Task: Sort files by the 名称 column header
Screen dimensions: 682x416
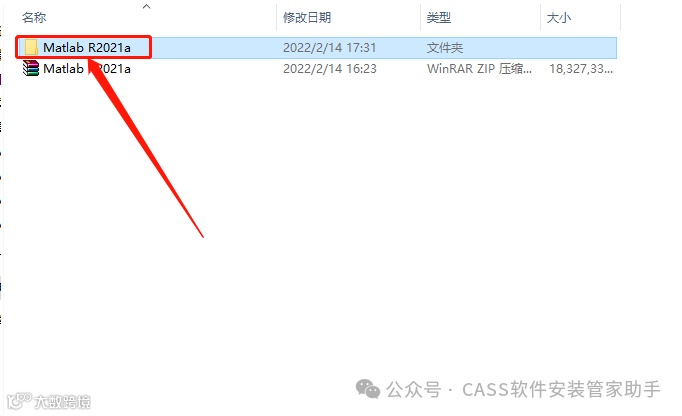Action: click(34, 18)
